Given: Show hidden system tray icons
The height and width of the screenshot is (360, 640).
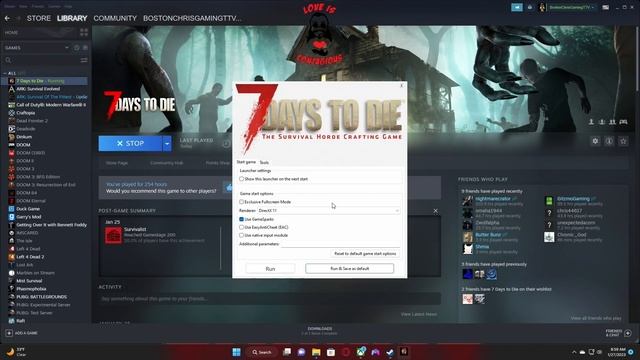Looking at the screenshot, I should point(574,352).
